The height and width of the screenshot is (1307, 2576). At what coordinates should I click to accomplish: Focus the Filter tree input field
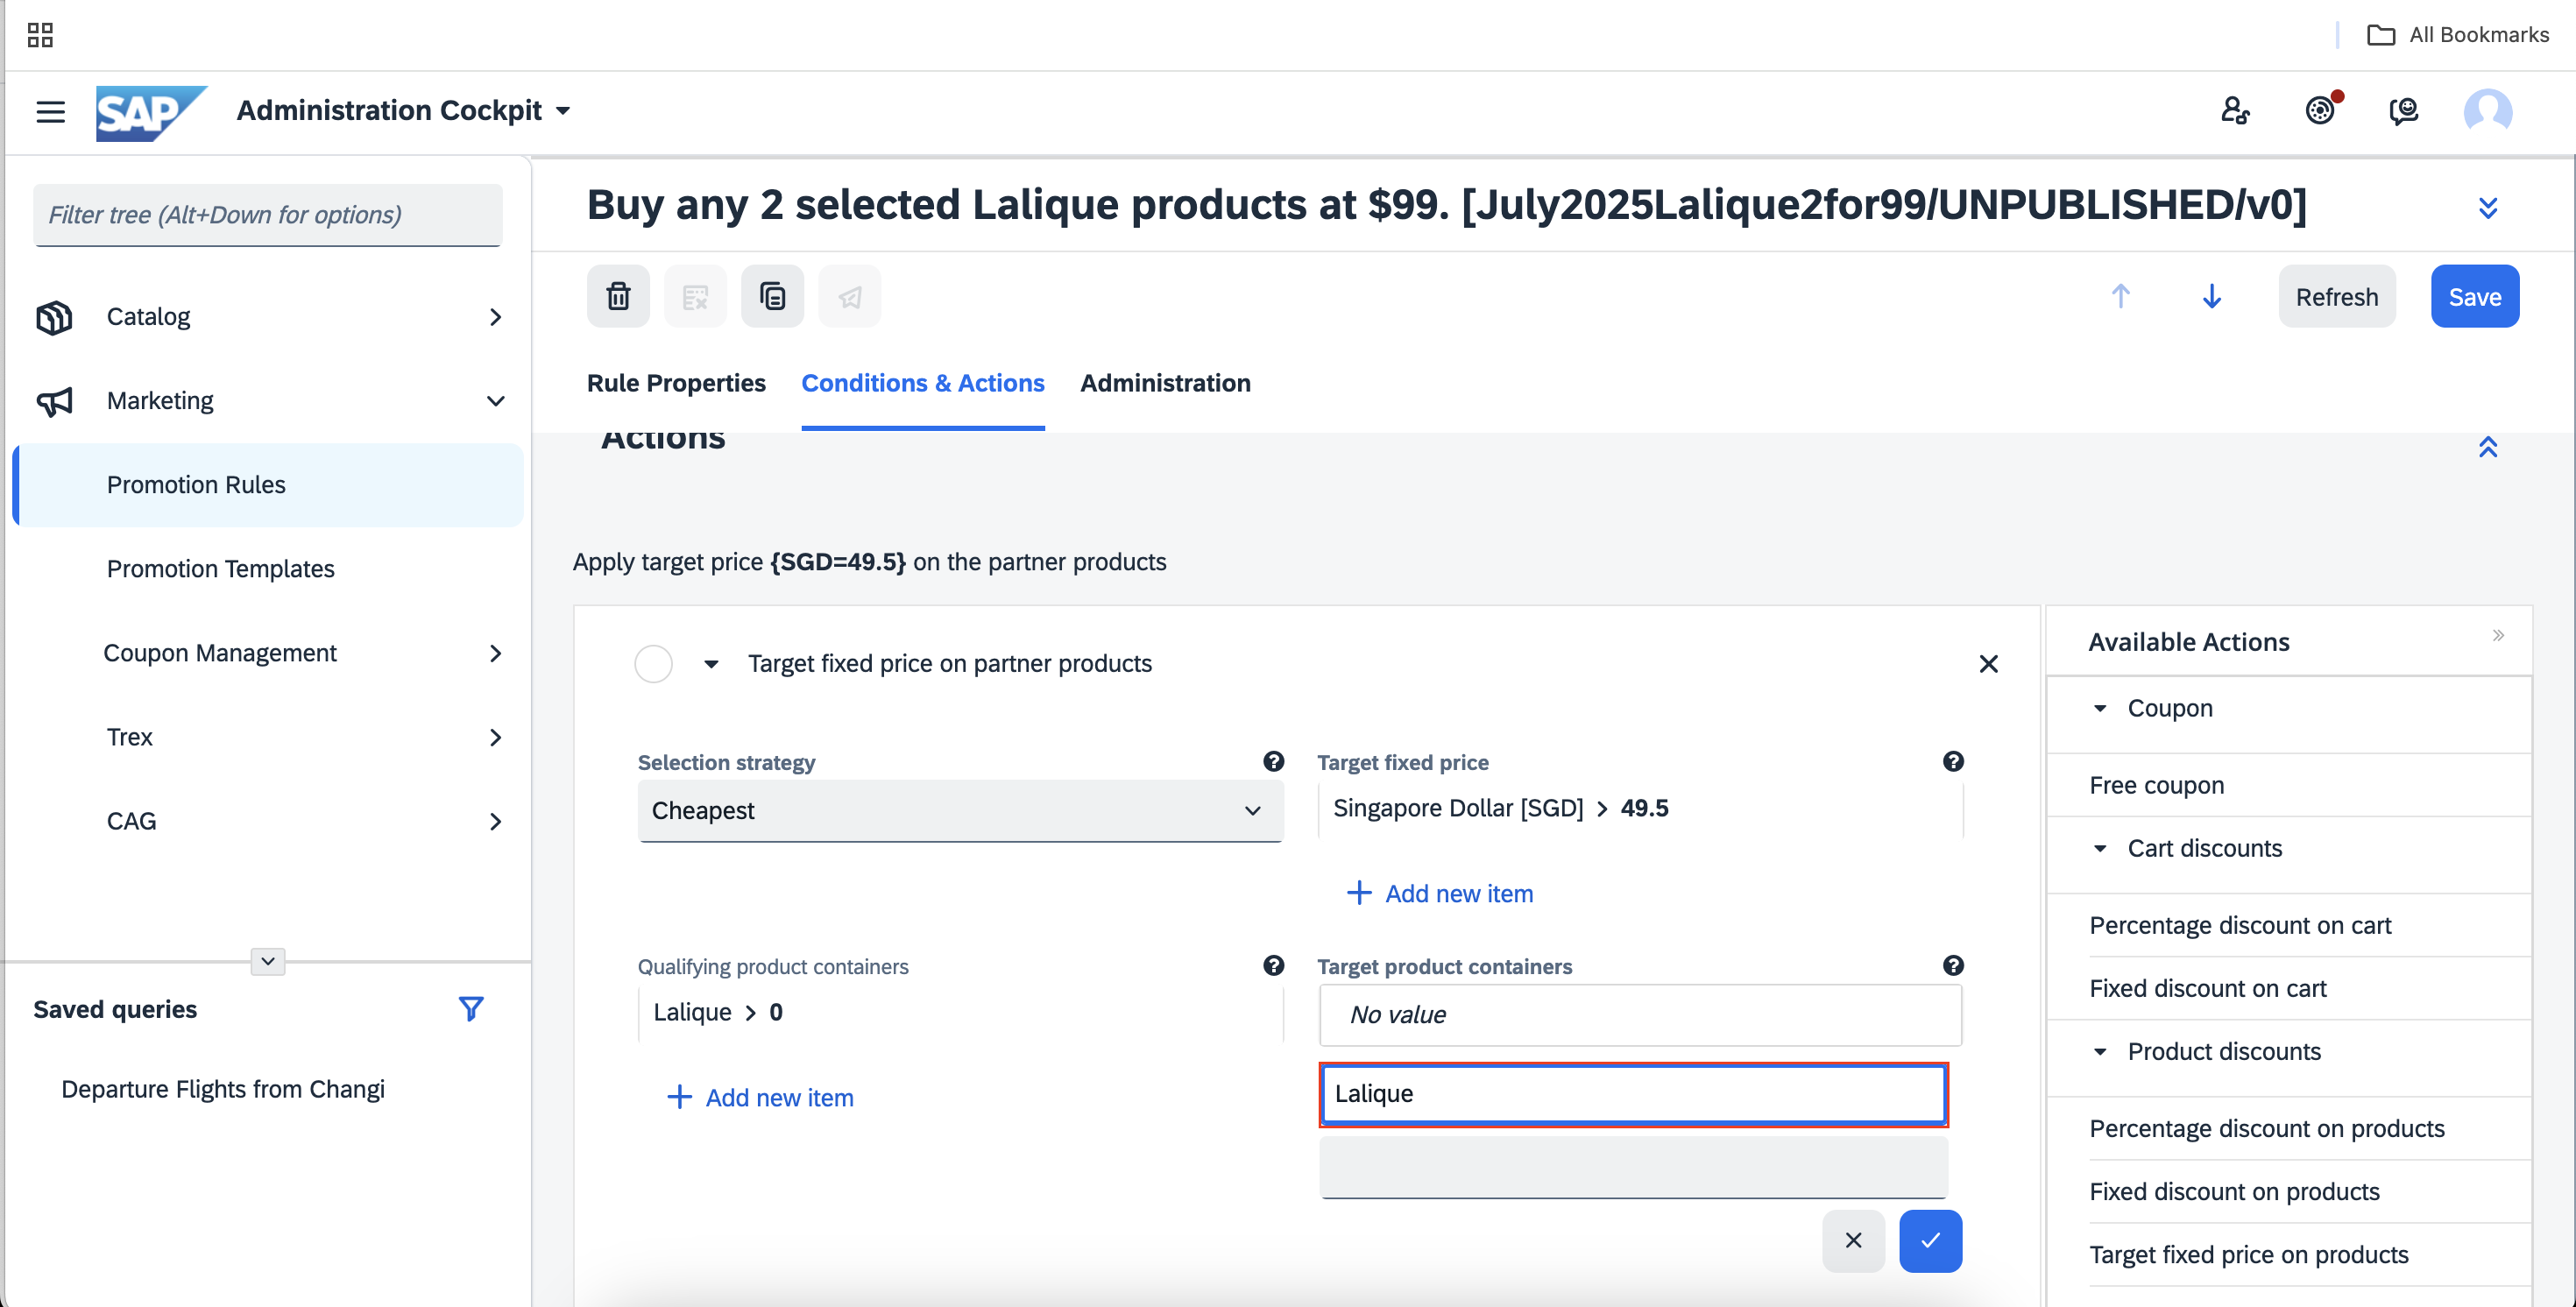click(267, 214)
